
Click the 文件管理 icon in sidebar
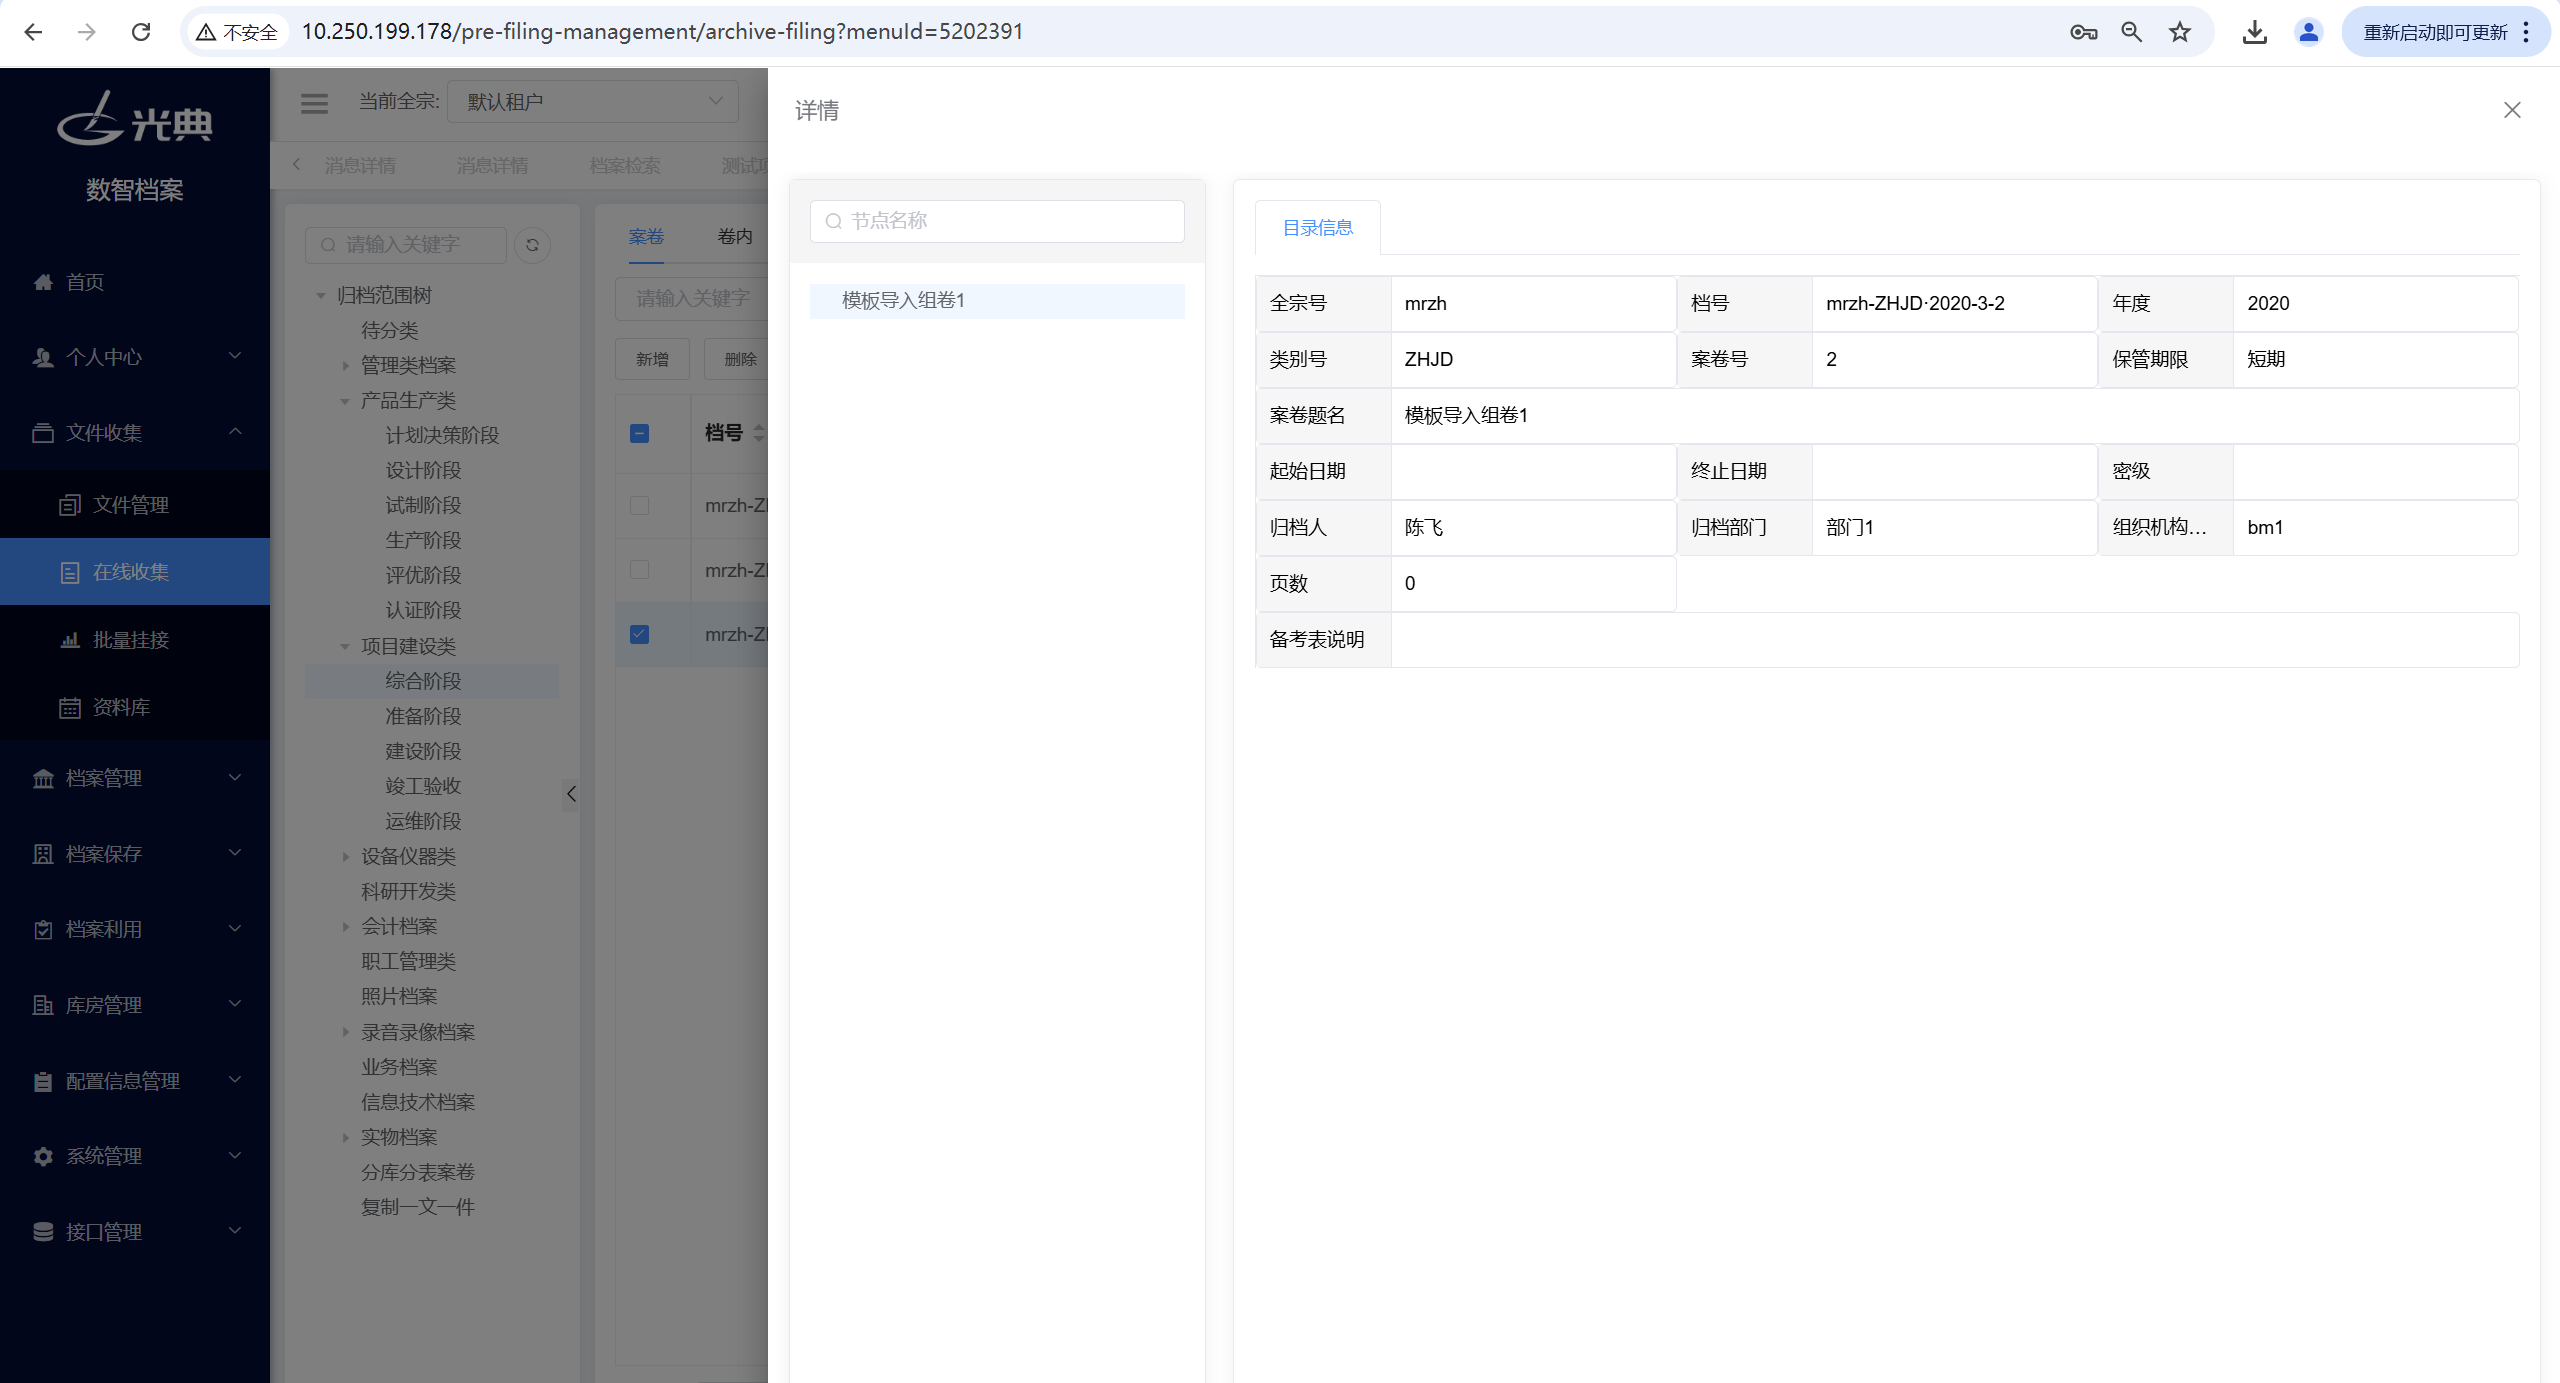pyautogui.click(x=70, y=505)
